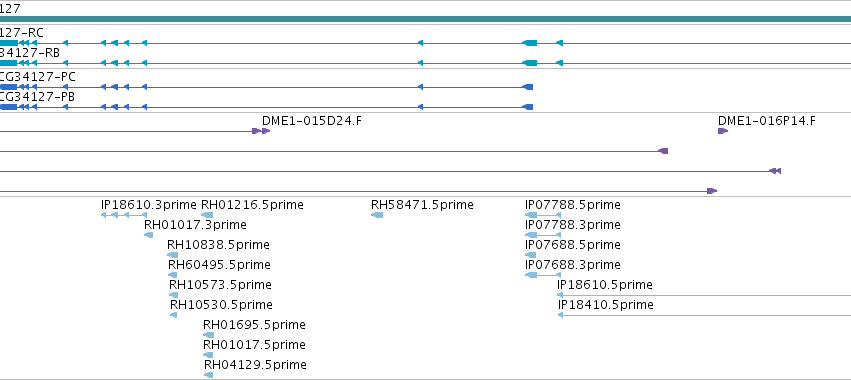Select the RH10530.5prime EST label
851x380 pixels.
(221, 305)
